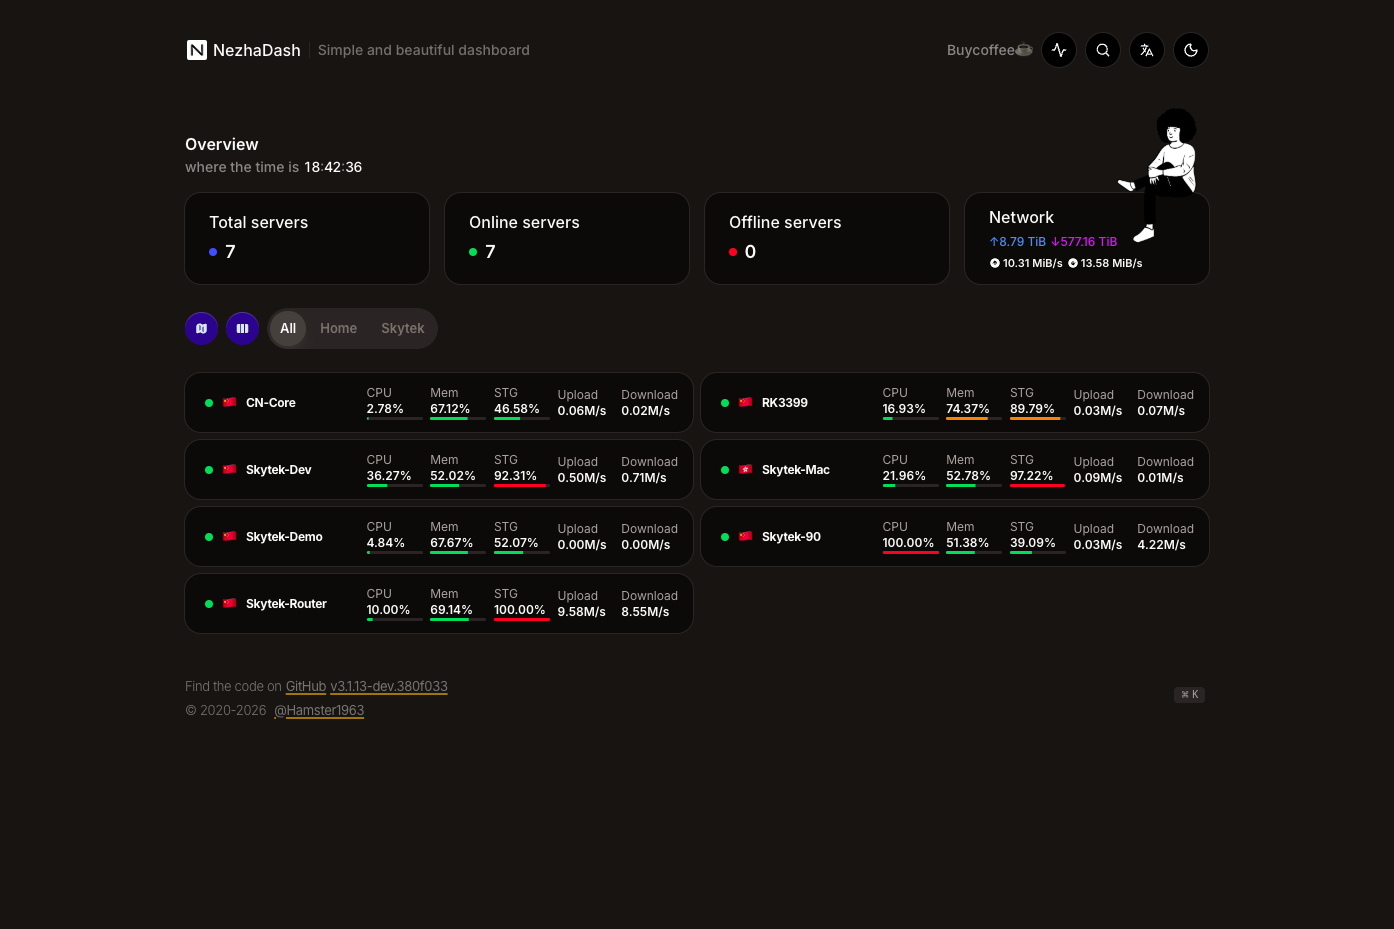This screenshot has height=929, width=1394.
Task: Click the green status dot for Skytek-Dev
Action: (209, 470)
